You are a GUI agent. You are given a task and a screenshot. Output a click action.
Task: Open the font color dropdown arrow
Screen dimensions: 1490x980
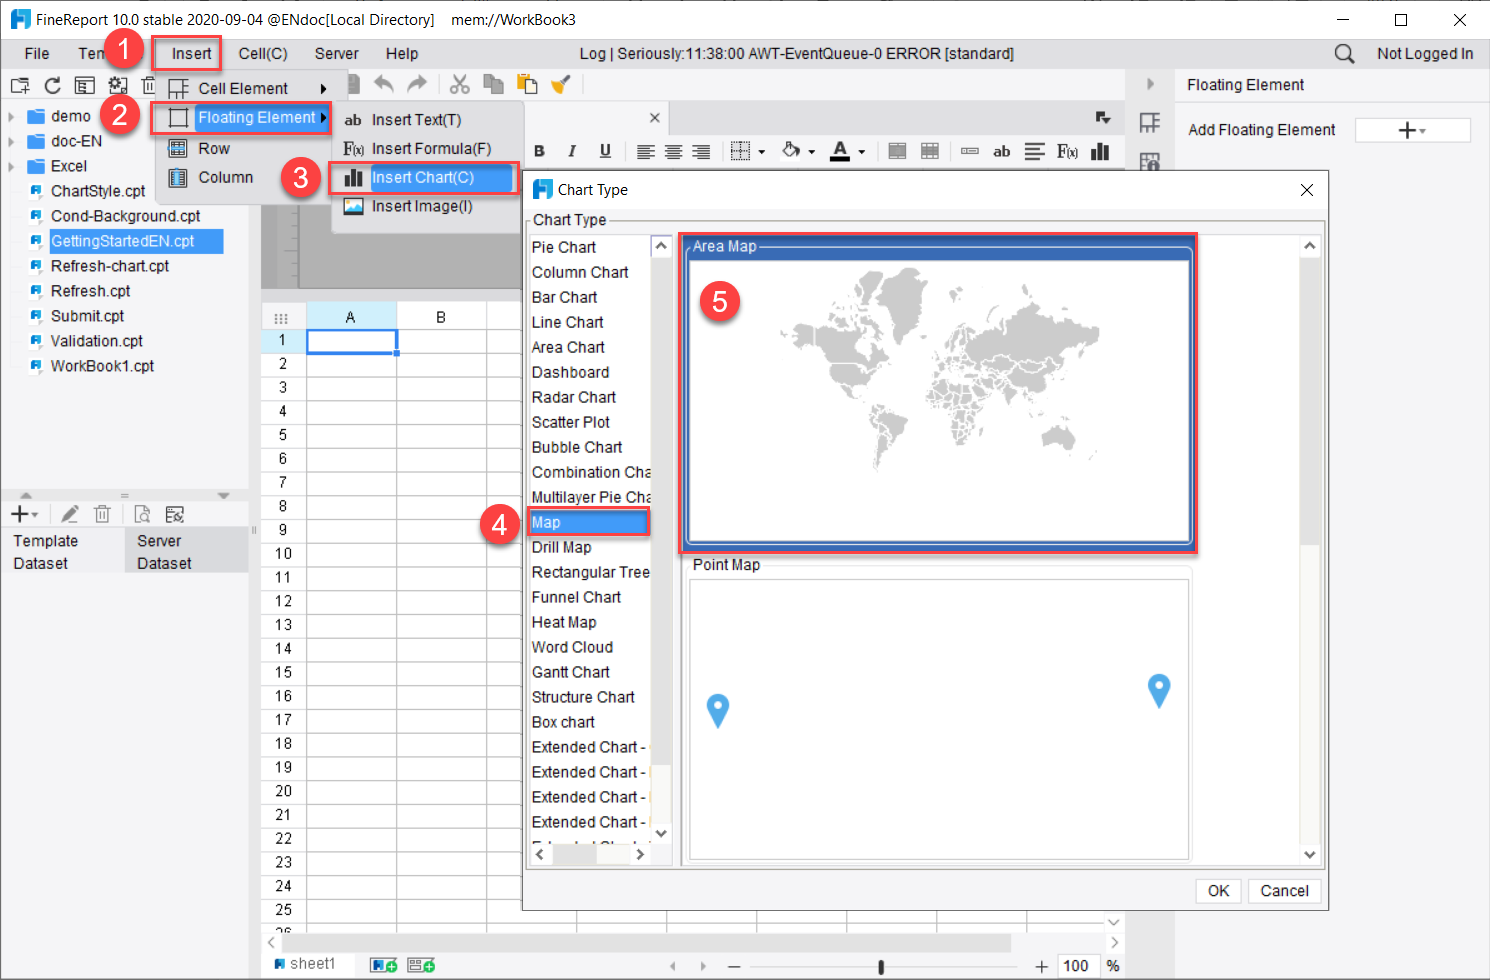[x=861, y=152]
